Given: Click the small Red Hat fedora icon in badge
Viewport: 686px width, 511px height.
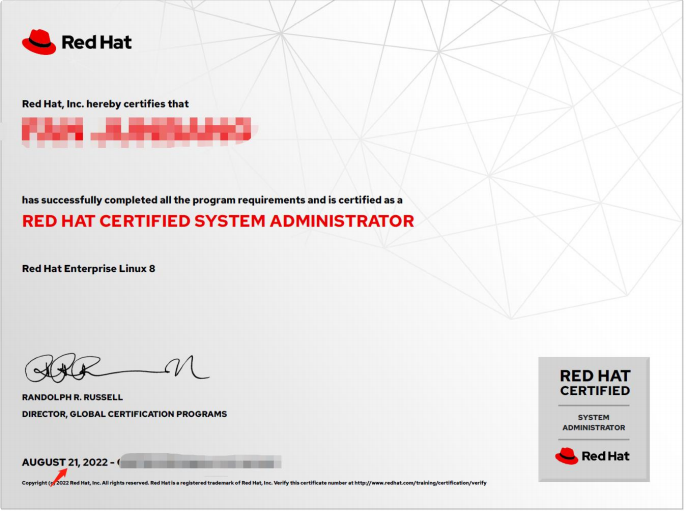Looking at the screenshot, I should coord(567,456).
